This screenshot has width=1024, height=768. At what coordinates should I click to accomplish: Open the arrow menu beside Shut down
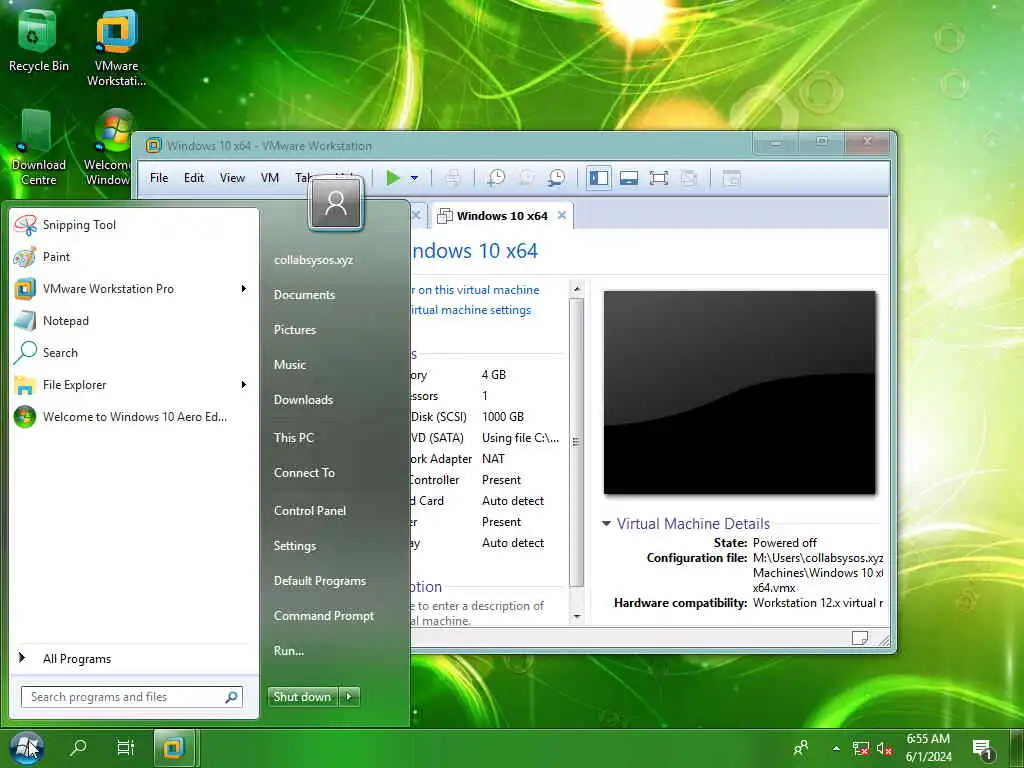pyautogui.click(x=349, y=697)
